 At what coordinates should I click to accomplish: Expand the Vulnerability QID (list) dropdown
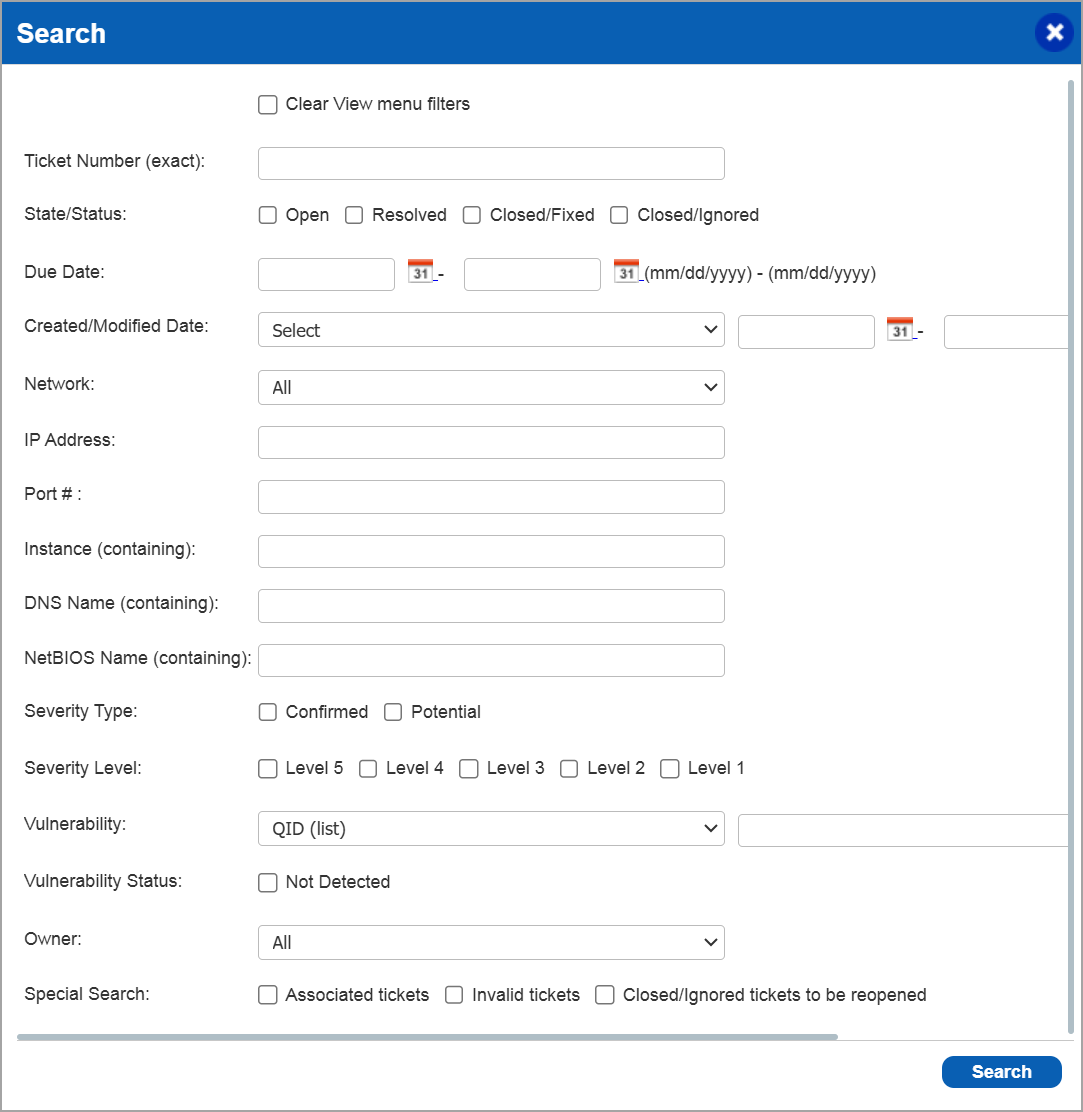tap(491, 829)
